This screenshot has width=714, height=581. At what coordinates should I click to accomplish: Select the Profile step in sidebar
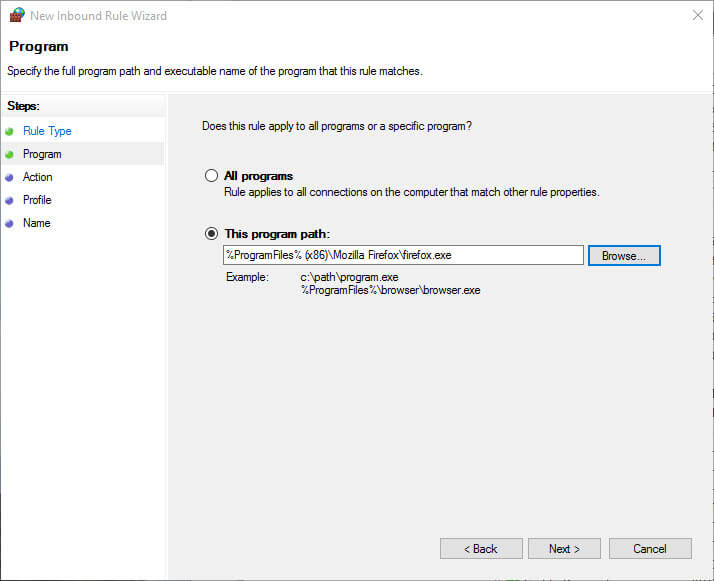point(37,200)
